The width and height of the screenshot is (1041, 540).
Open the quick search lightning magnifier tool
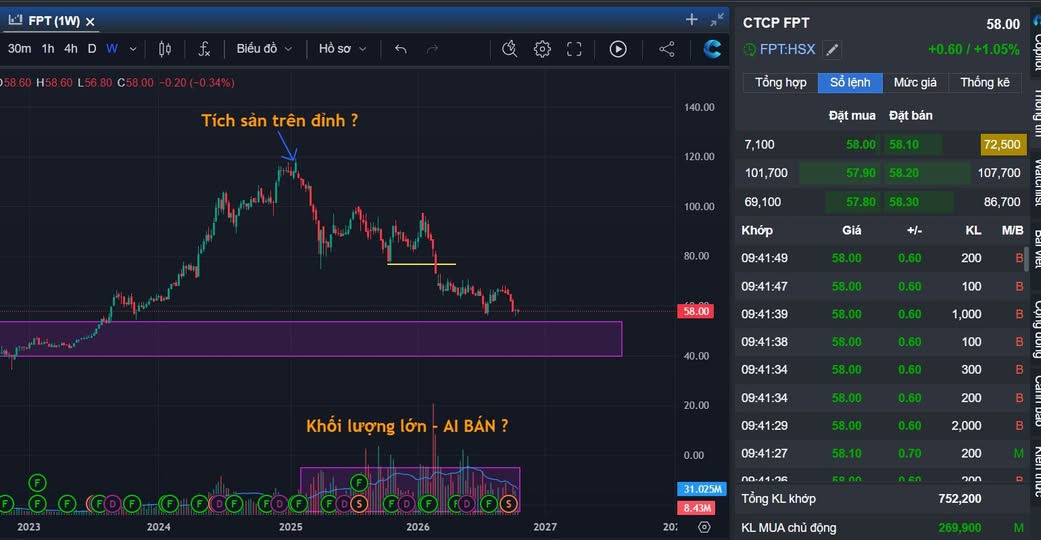tap(509, 49)
